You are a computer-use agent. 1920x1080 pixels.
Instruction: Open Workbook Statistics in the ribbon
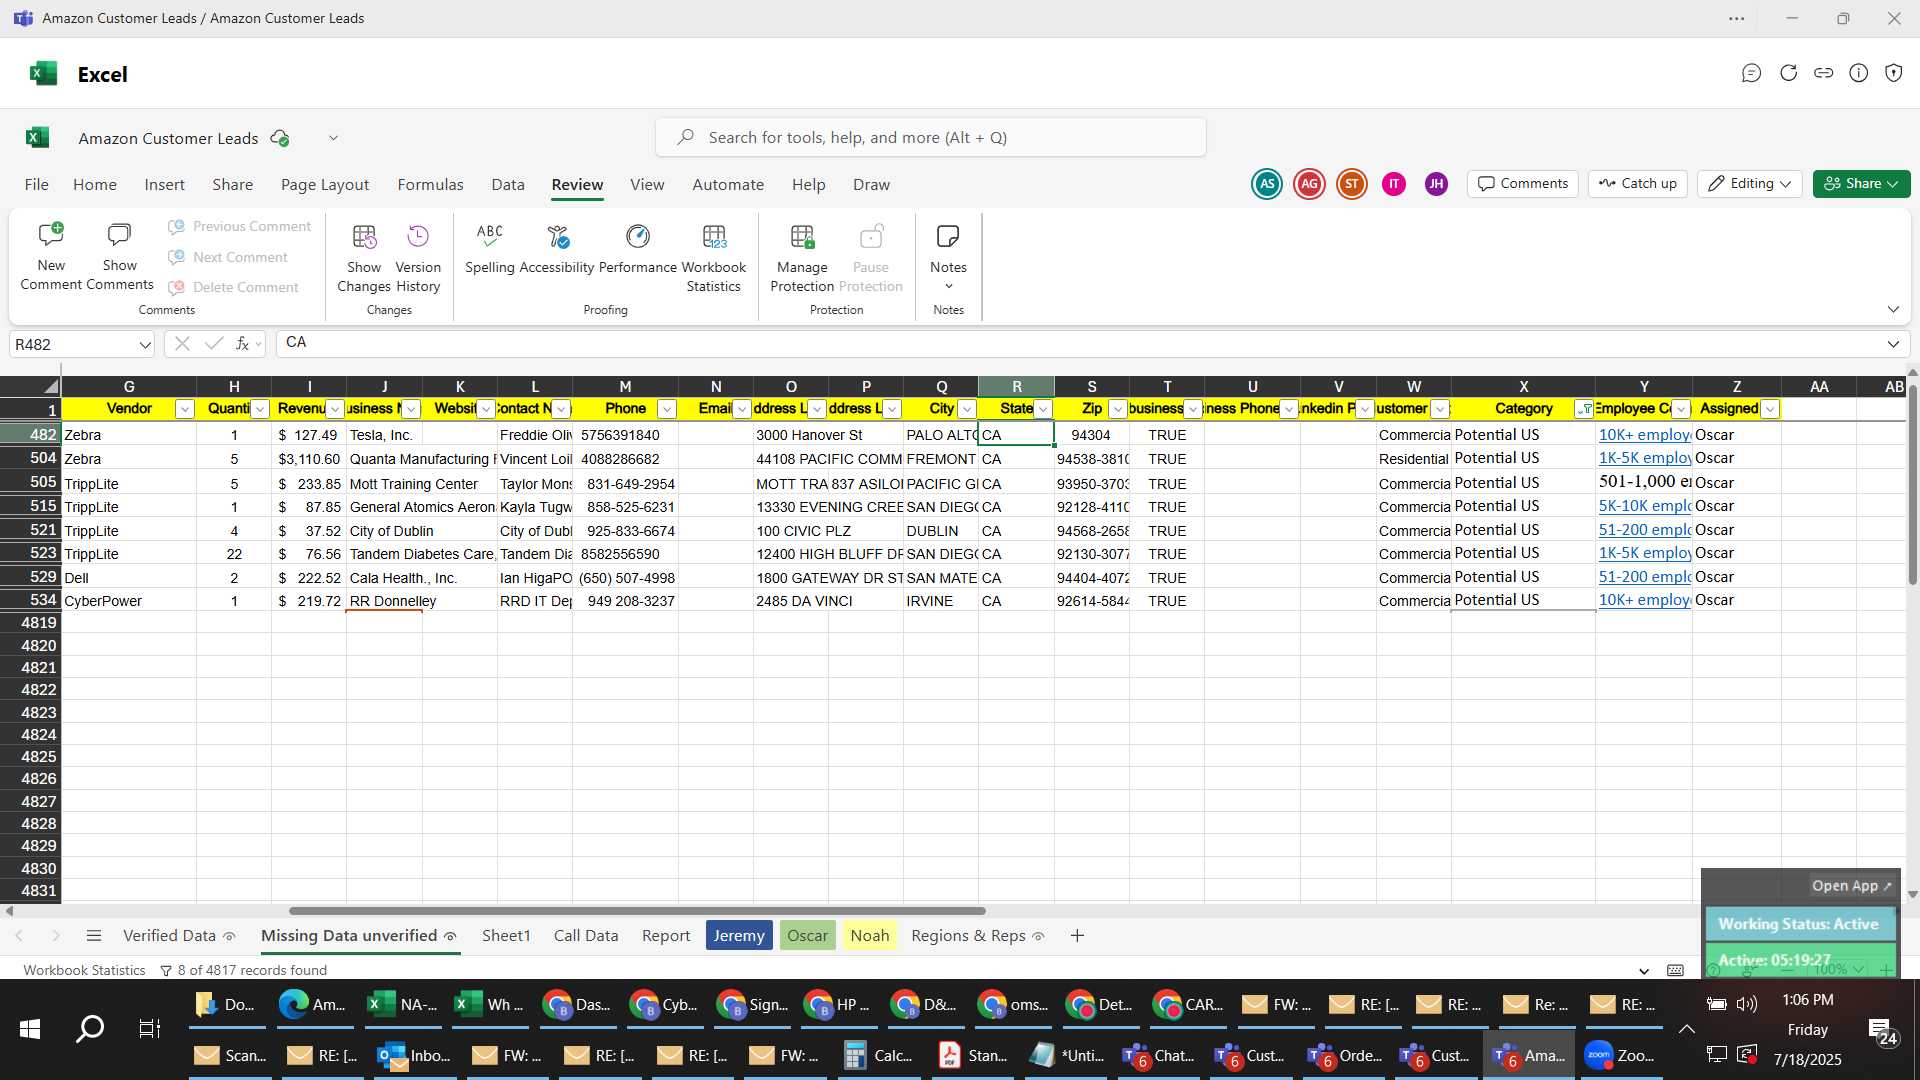tap(714, 258)
